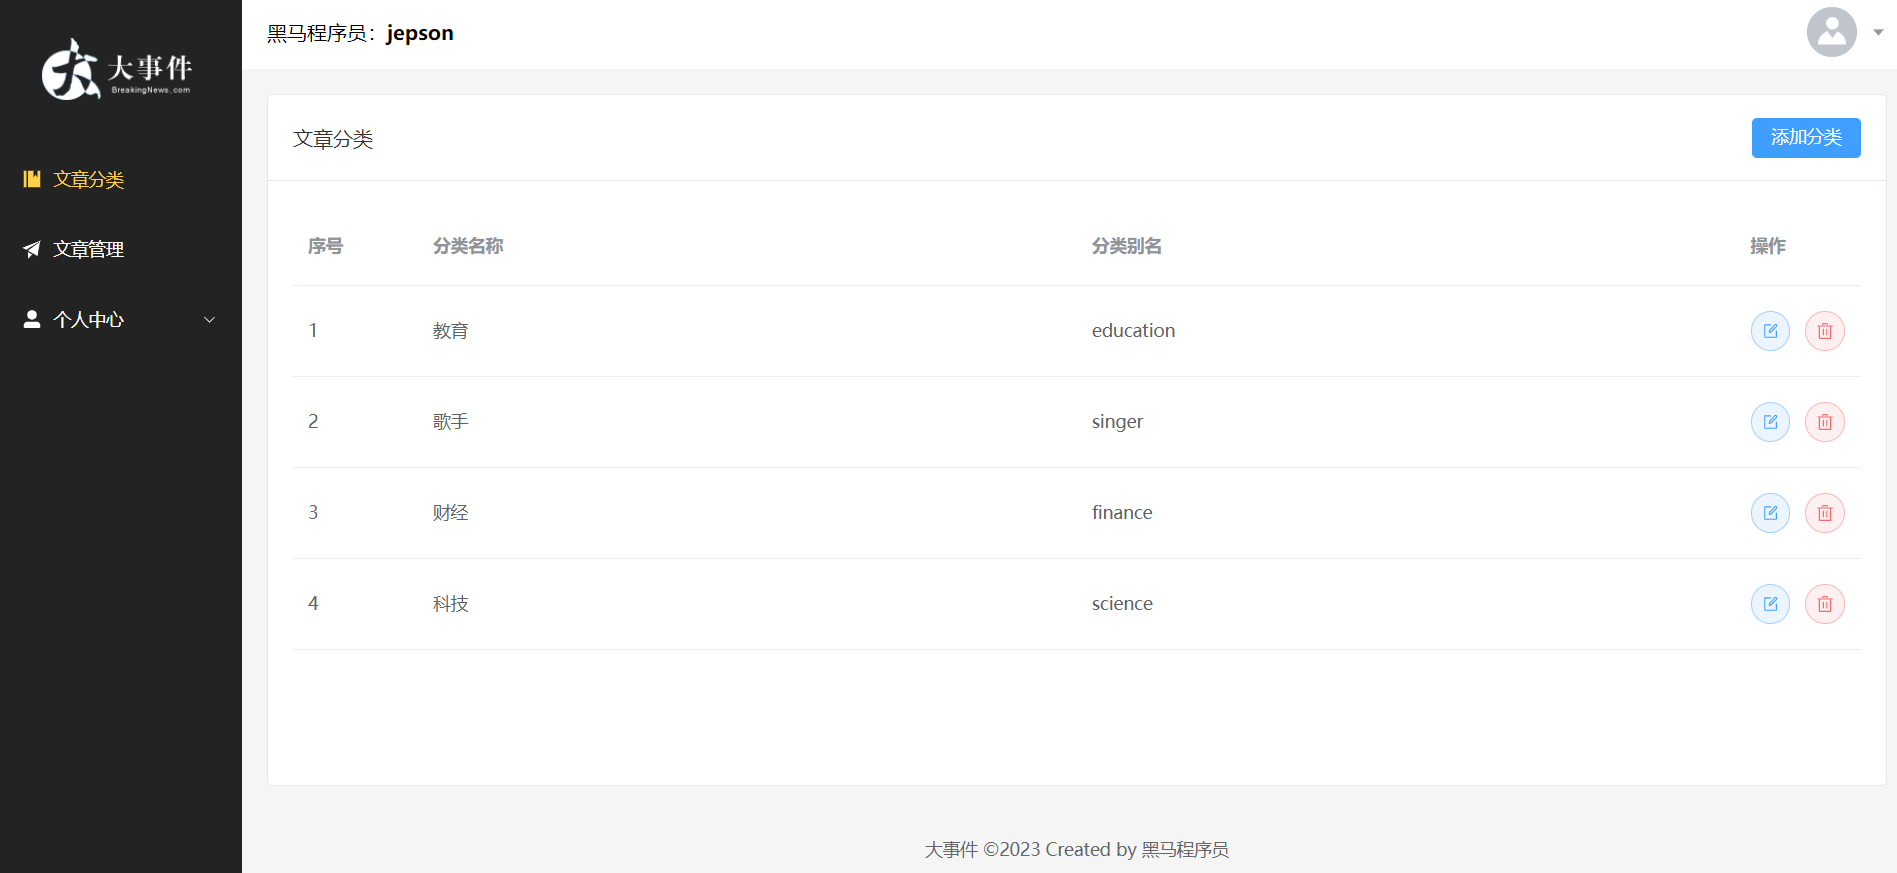Edit the 科技 science category
The image size is (1897, 873).
pos(1770,604)
